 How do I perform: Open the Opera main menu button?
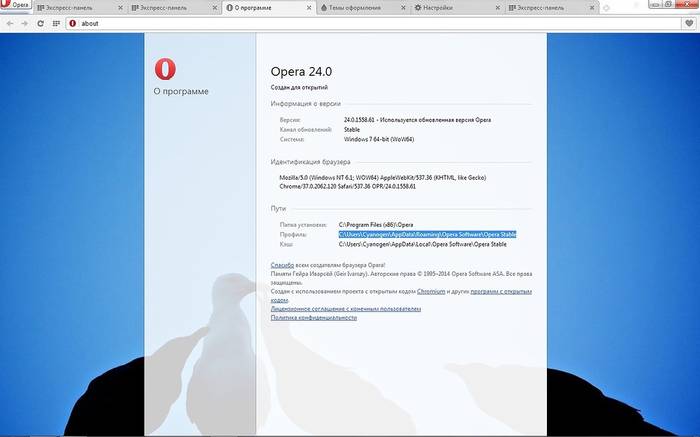click(14, 6)
